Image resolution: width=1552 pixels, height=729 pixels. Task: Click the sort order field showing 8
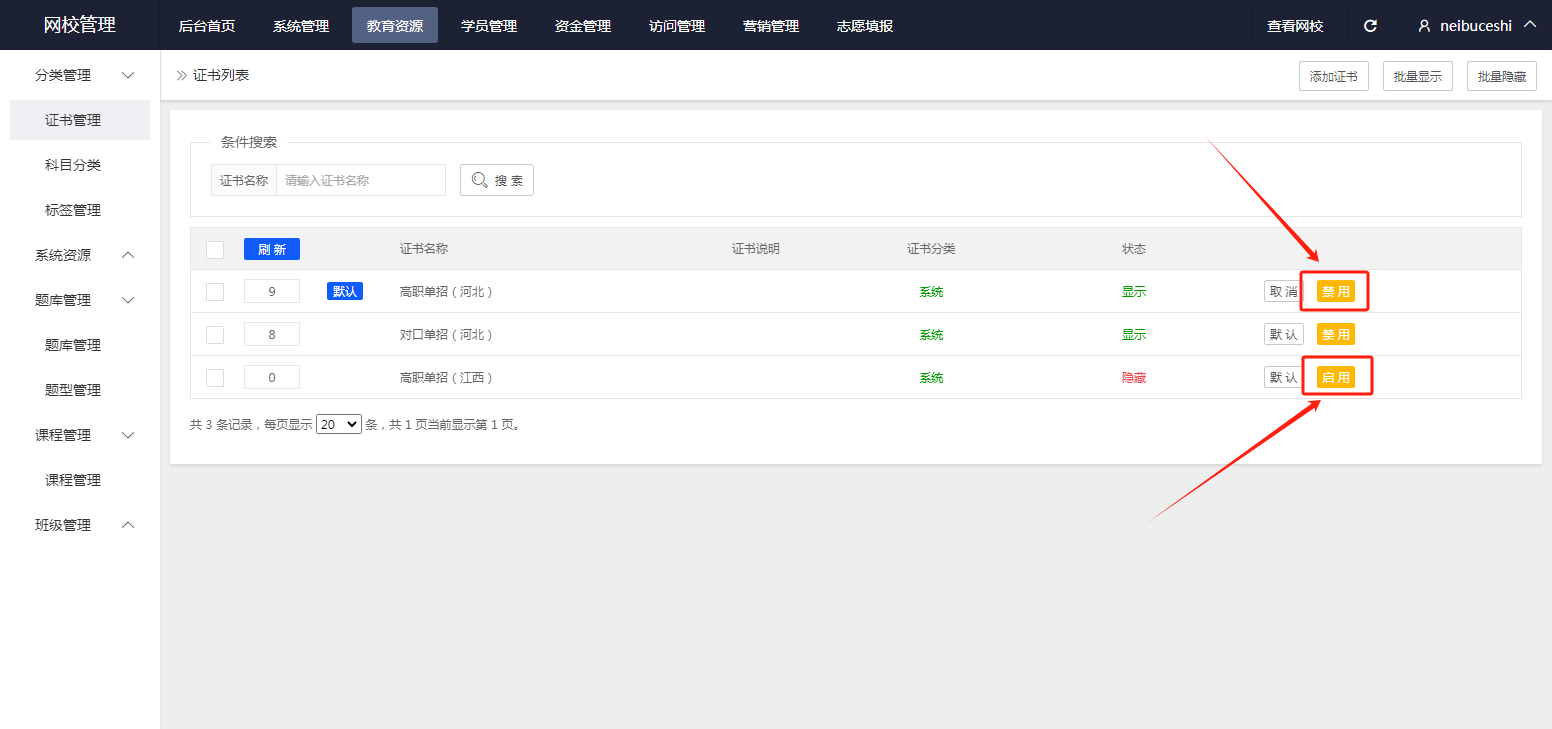coord(272,335)
